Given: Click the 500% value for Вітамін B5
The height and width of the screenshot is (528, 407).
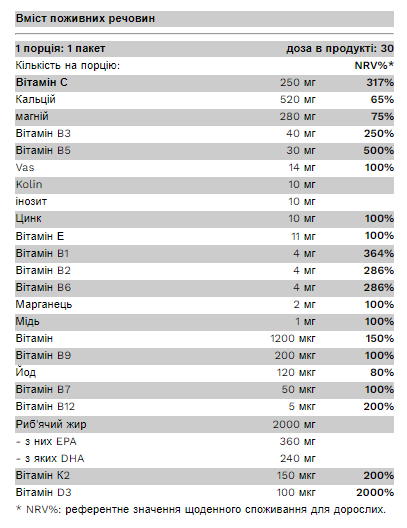Looking at the screenshot, I should pyautogui.click(x=378, y=151).
